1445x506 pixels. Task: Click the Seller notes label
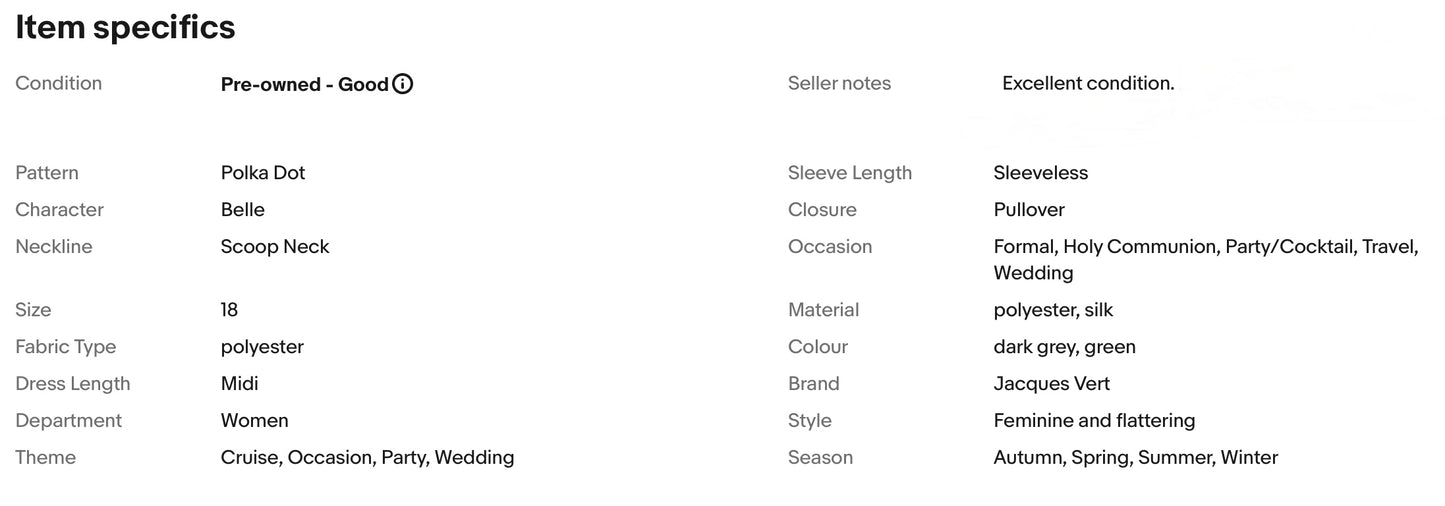839,84
